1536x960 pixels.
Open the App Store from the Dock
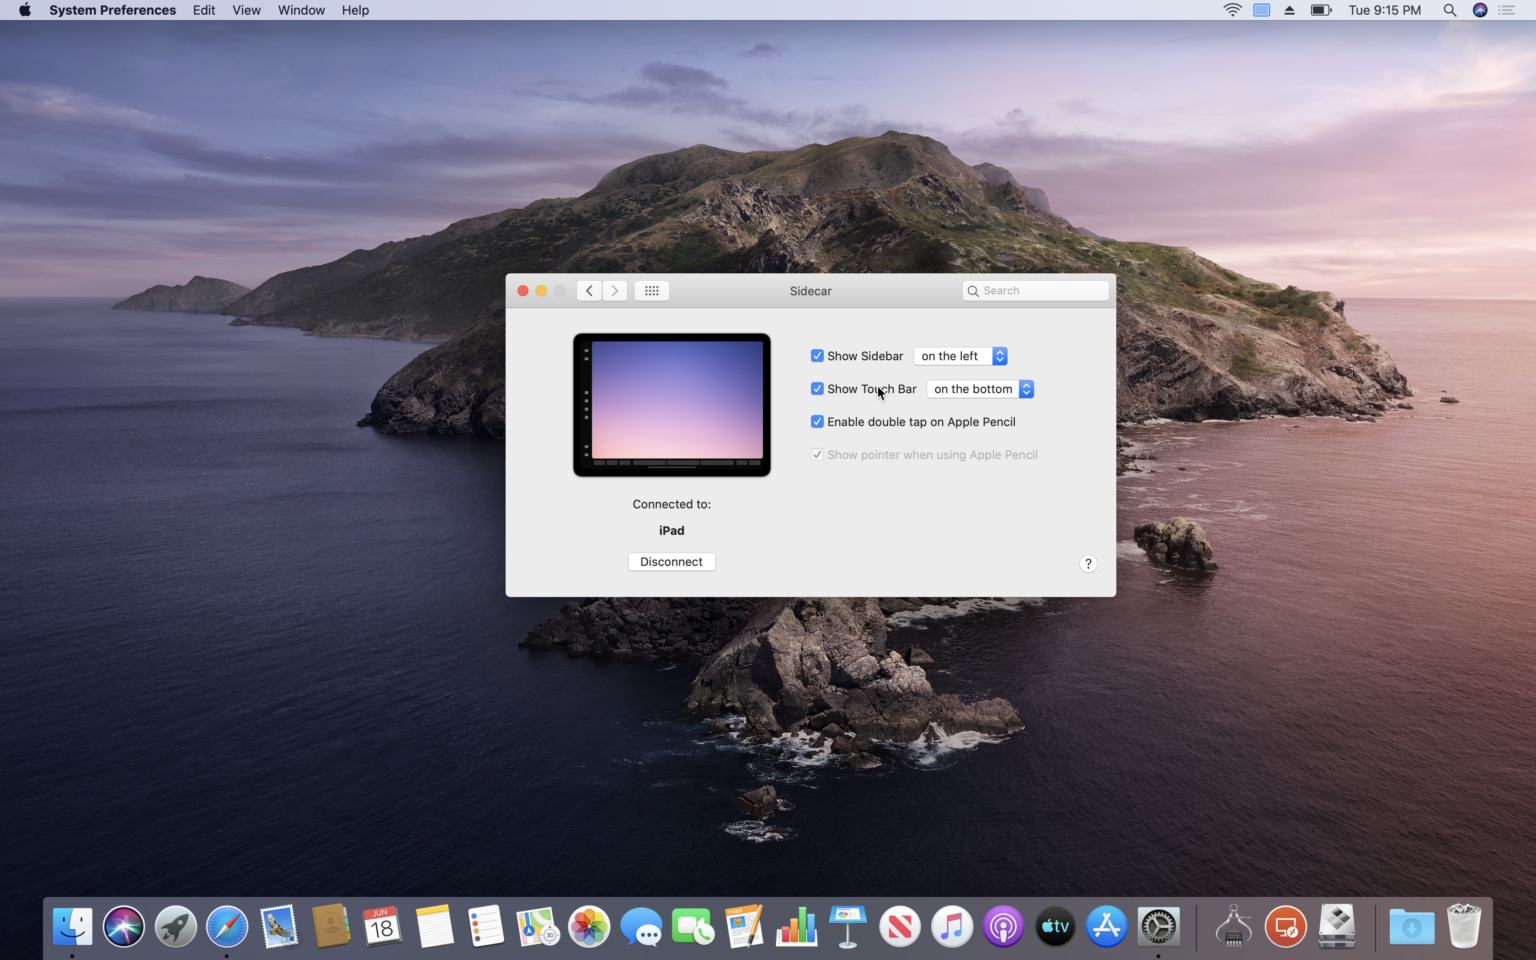(x=1106, y=926)
